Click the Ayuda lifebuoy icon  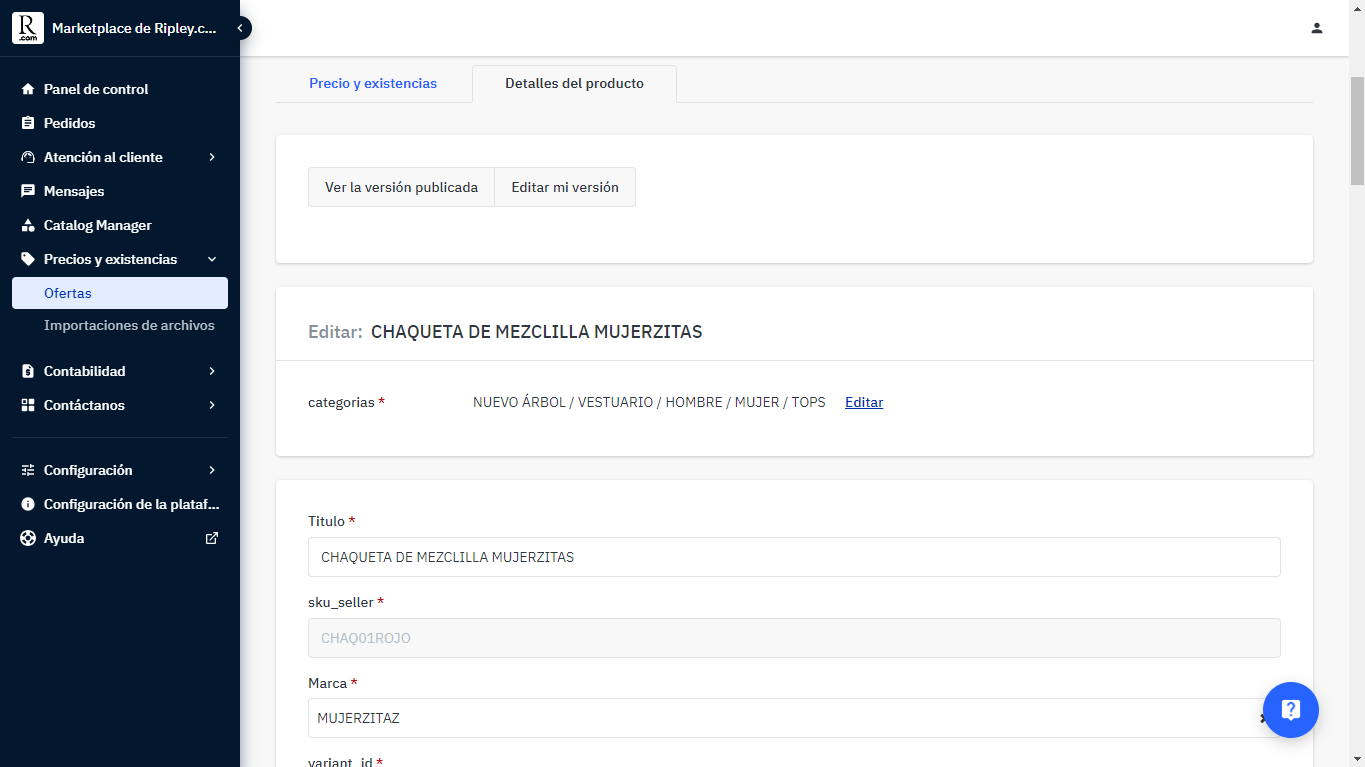pyautogui.click(x=28, y=538)
